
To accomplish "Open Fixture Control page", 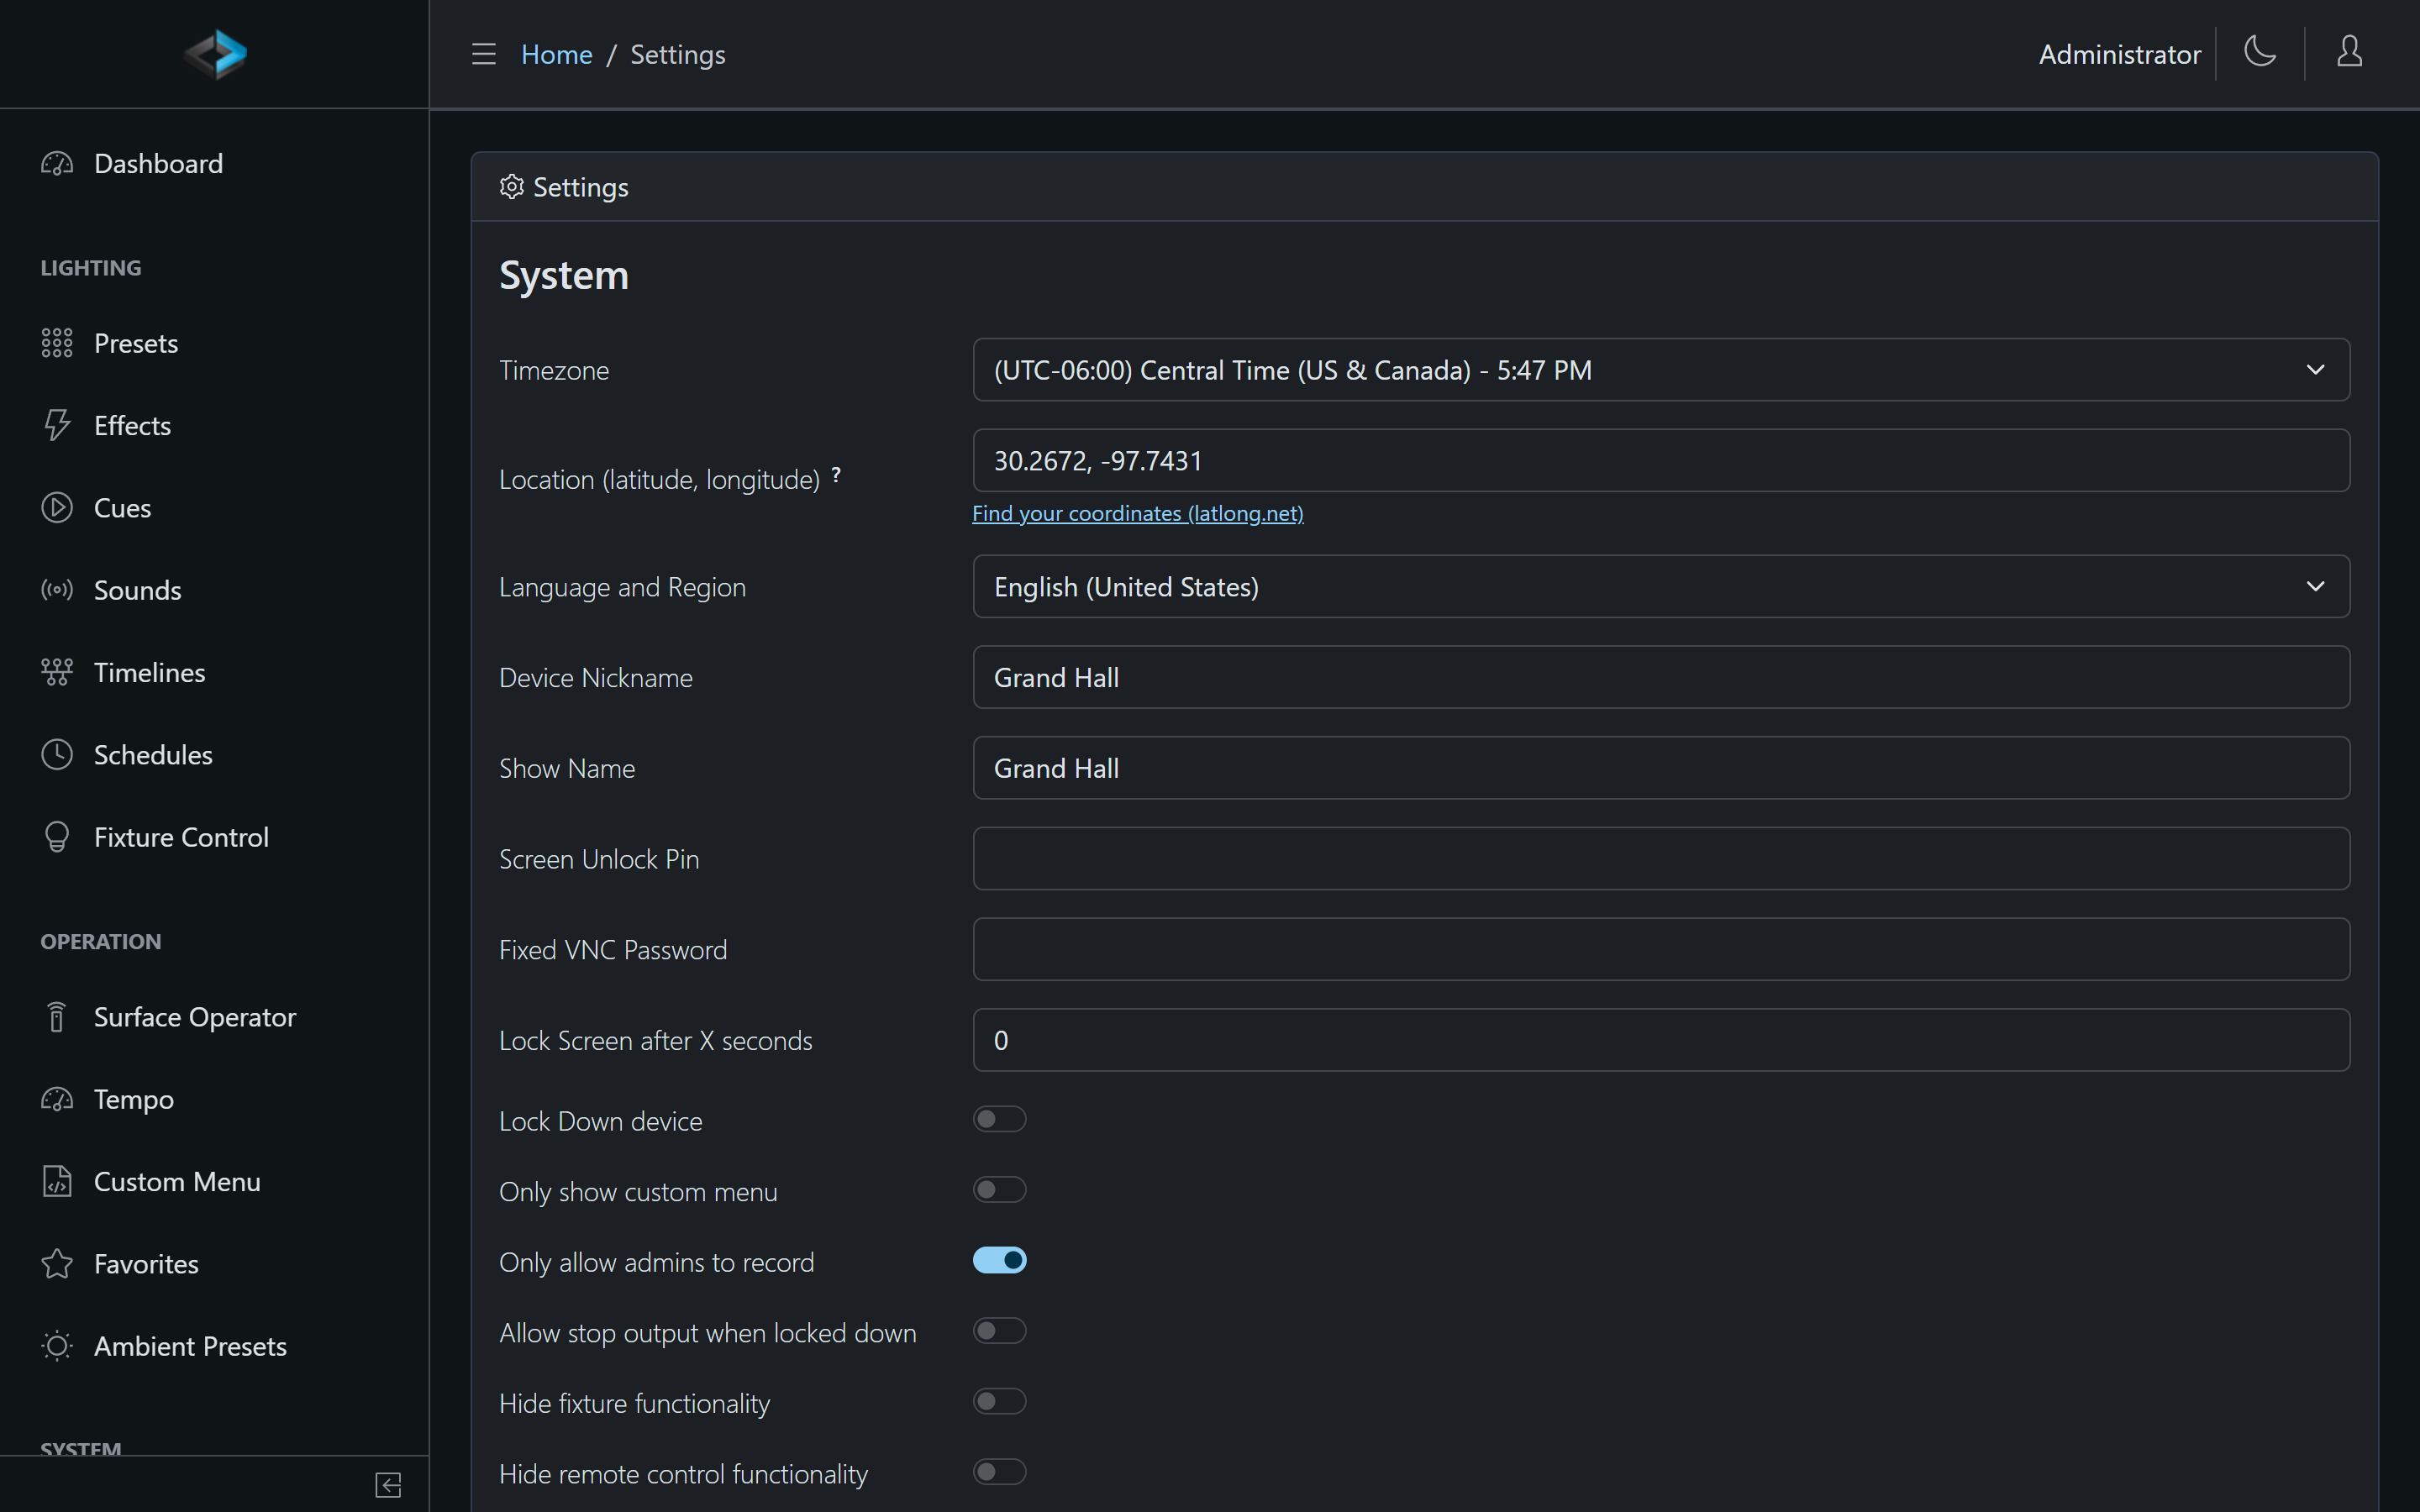I will coord(181,837).
